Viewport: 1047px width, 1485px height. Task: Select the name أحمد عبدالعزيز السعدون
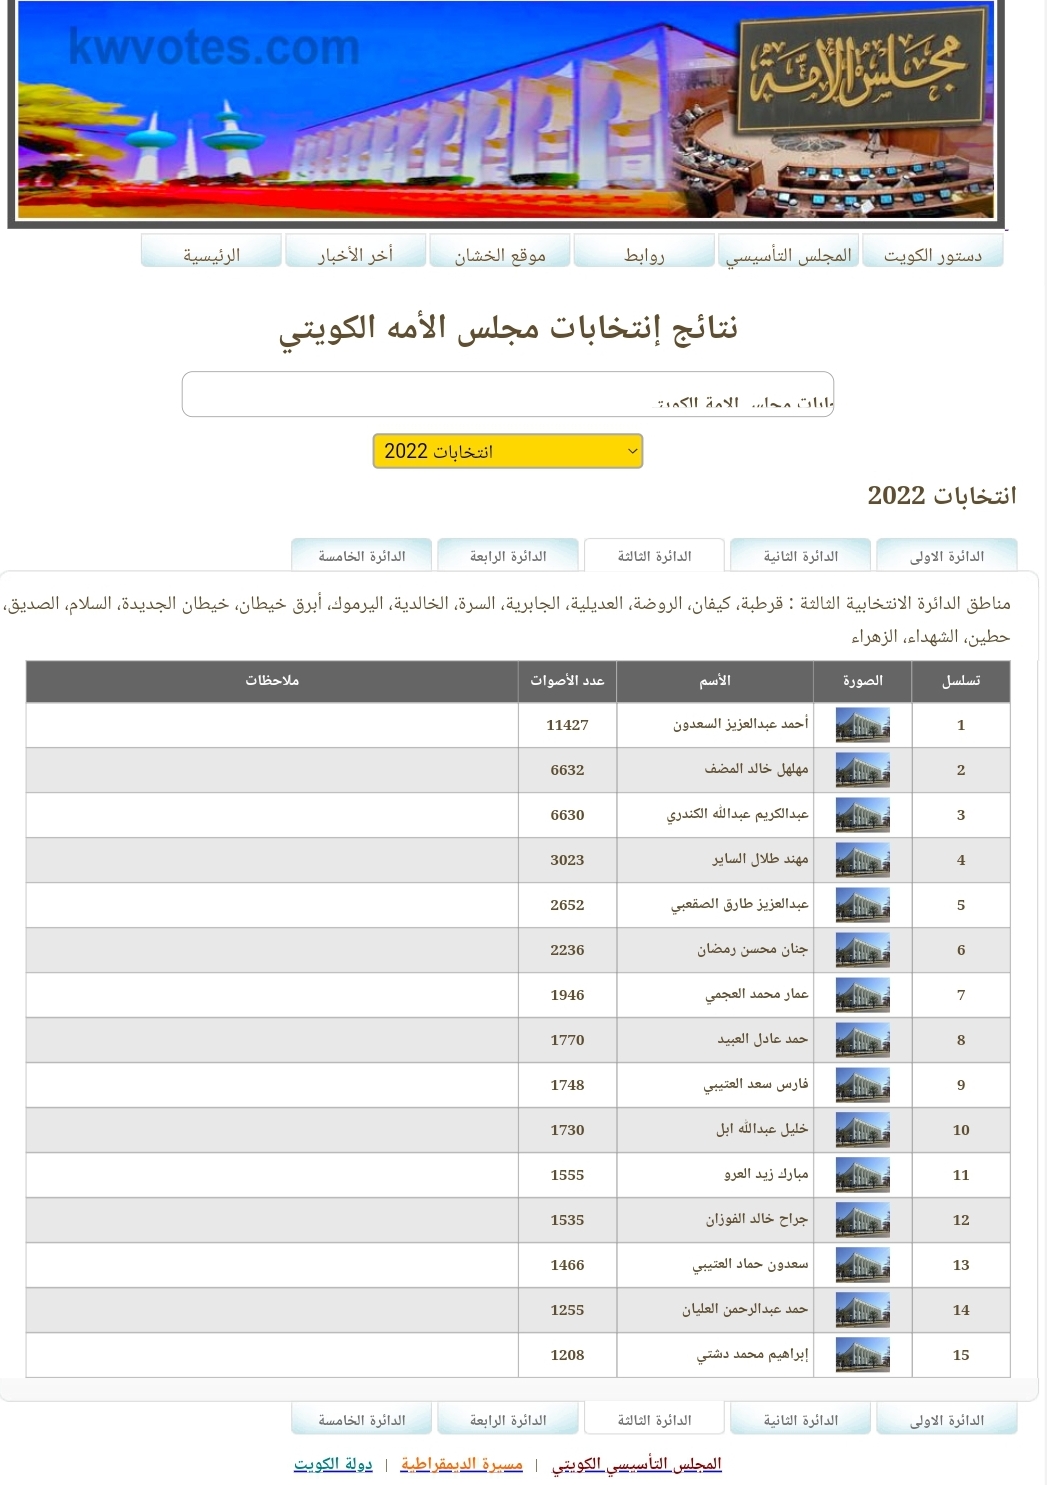741,724
